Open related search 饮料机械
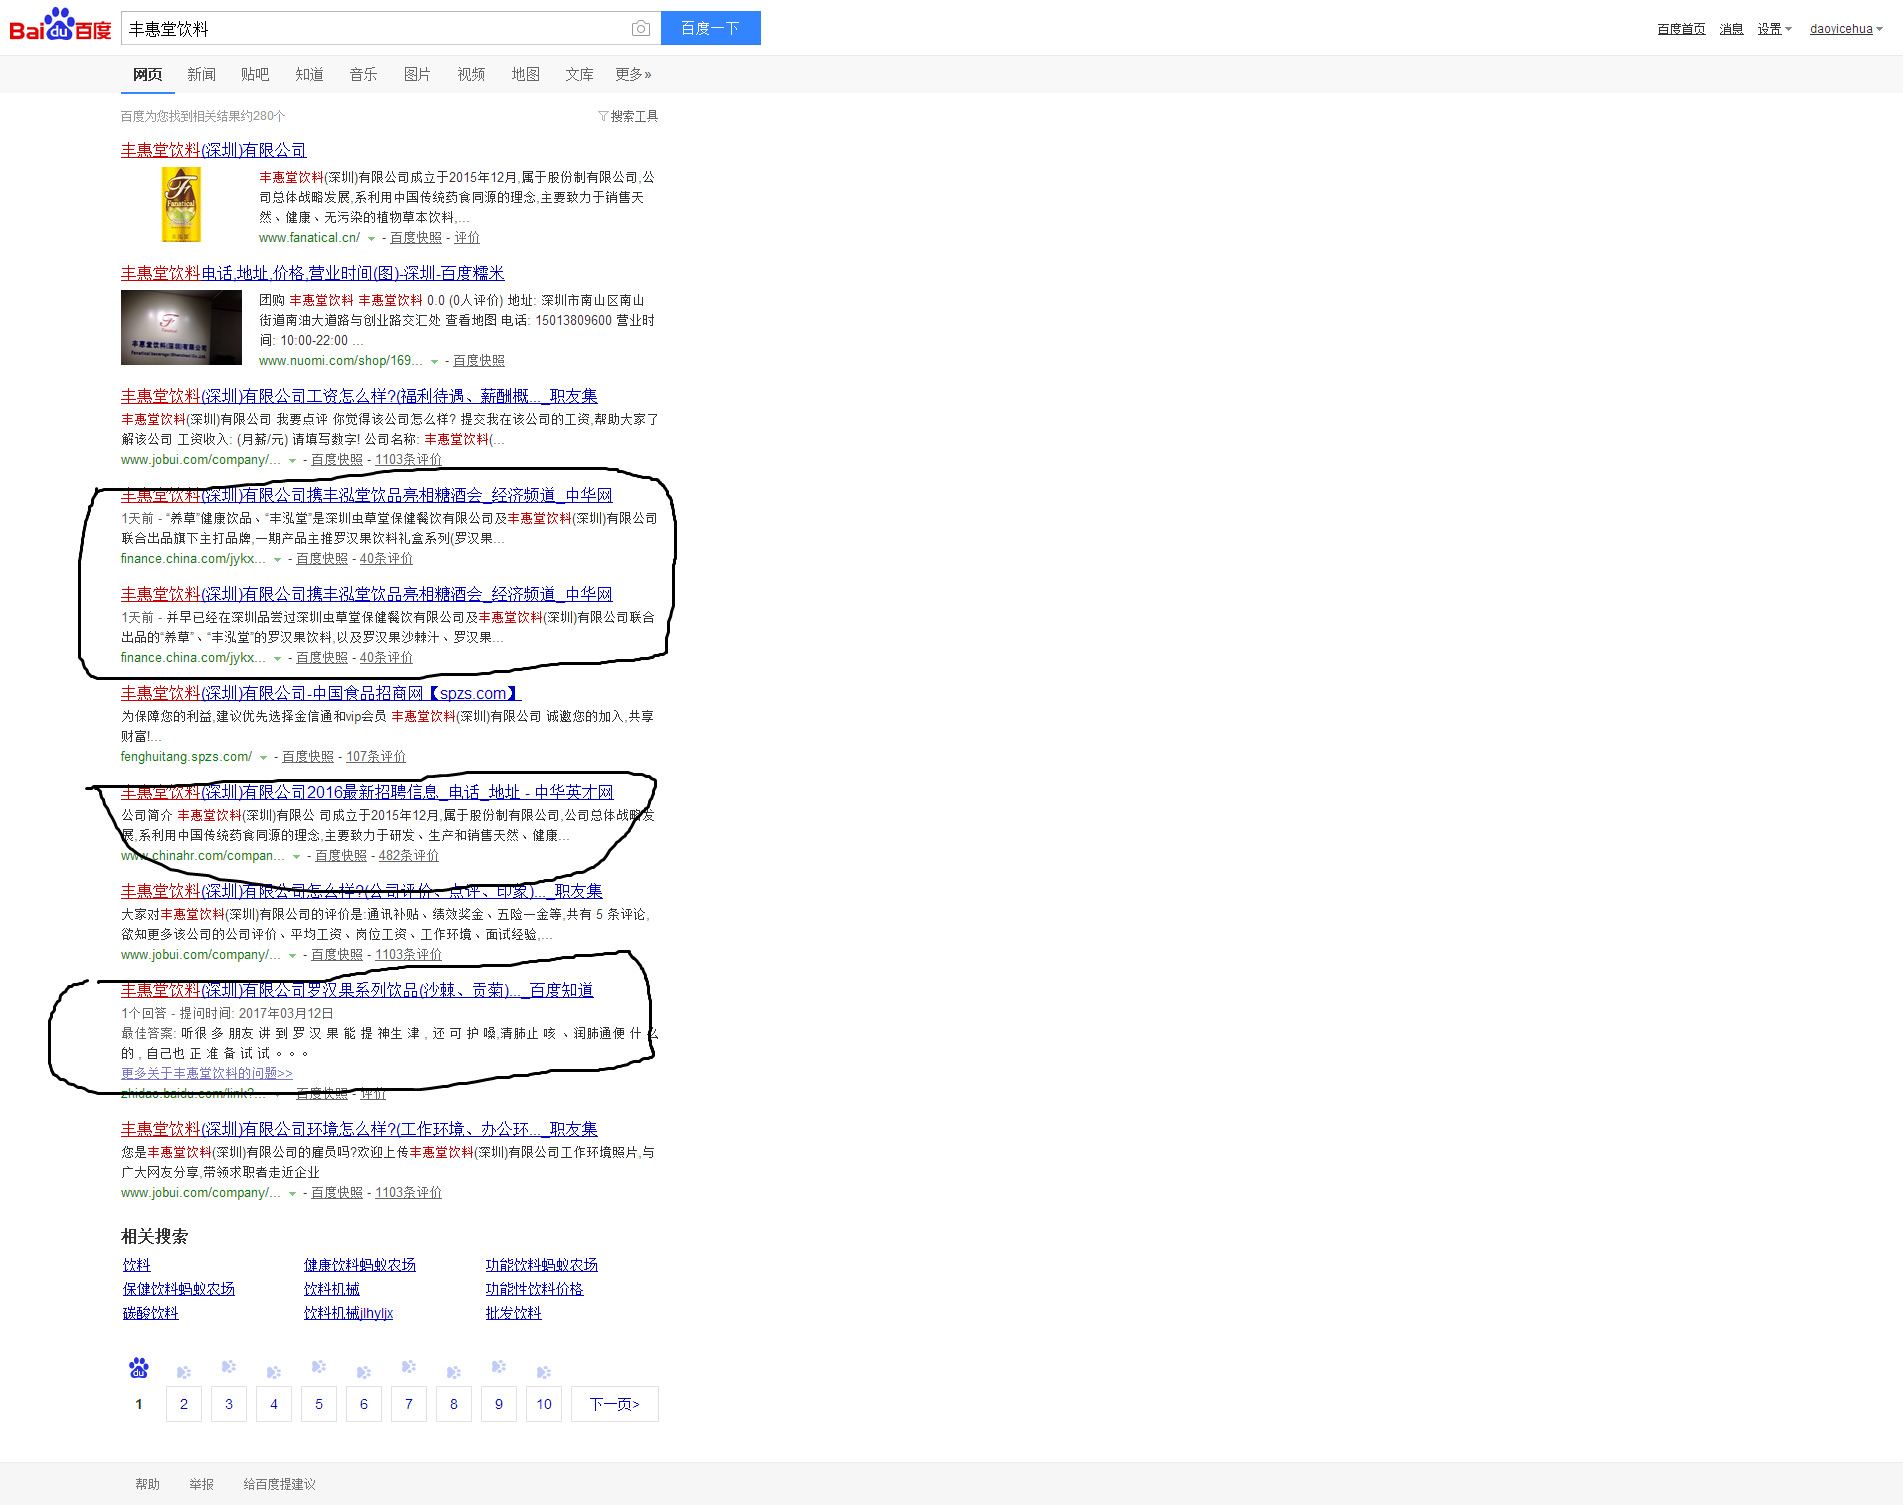Viewport: 1903px width, 1505px height. tap(332, 1289)
